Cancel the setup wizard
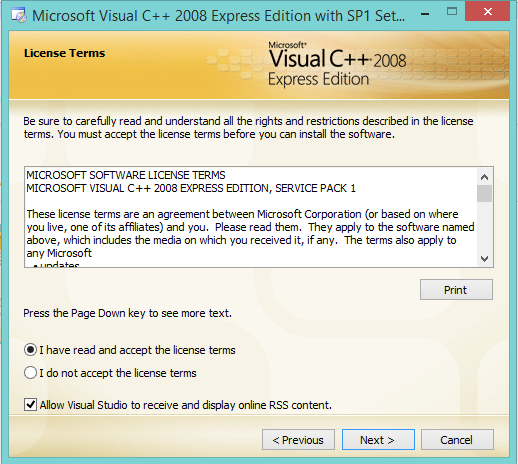518x464 pixels. tap(457, 440)
